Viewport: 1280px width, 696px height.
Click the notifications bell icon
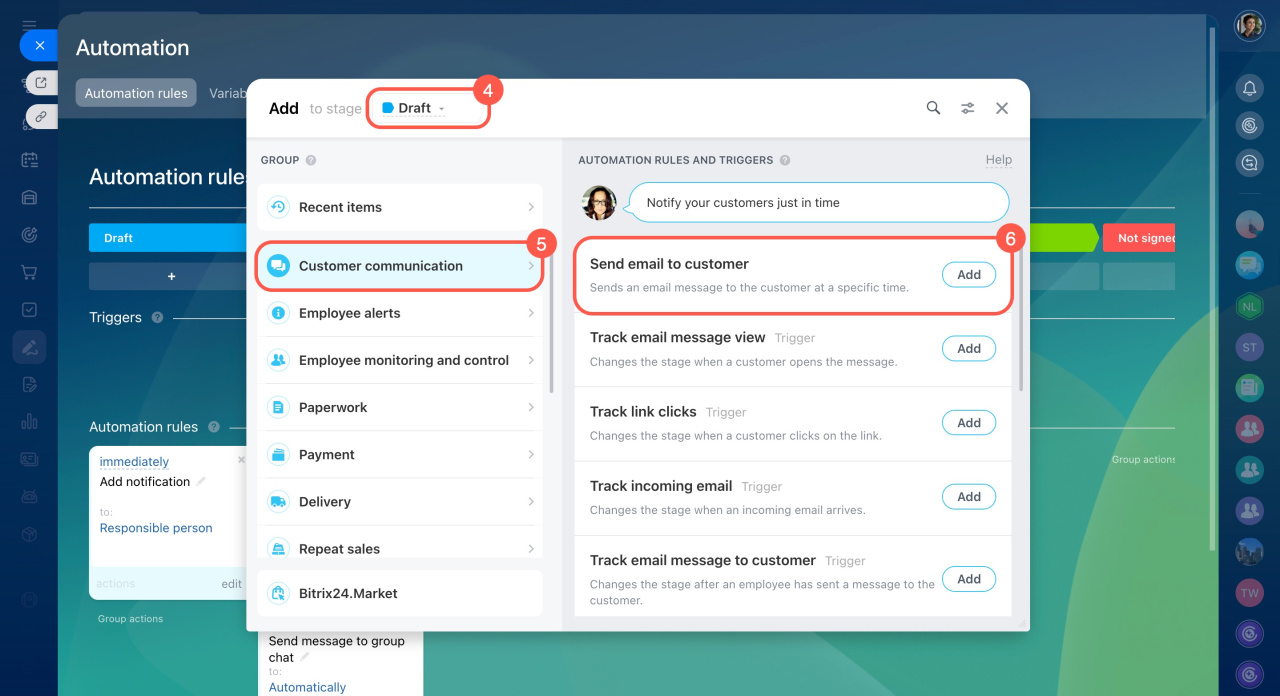[1249, 88]
